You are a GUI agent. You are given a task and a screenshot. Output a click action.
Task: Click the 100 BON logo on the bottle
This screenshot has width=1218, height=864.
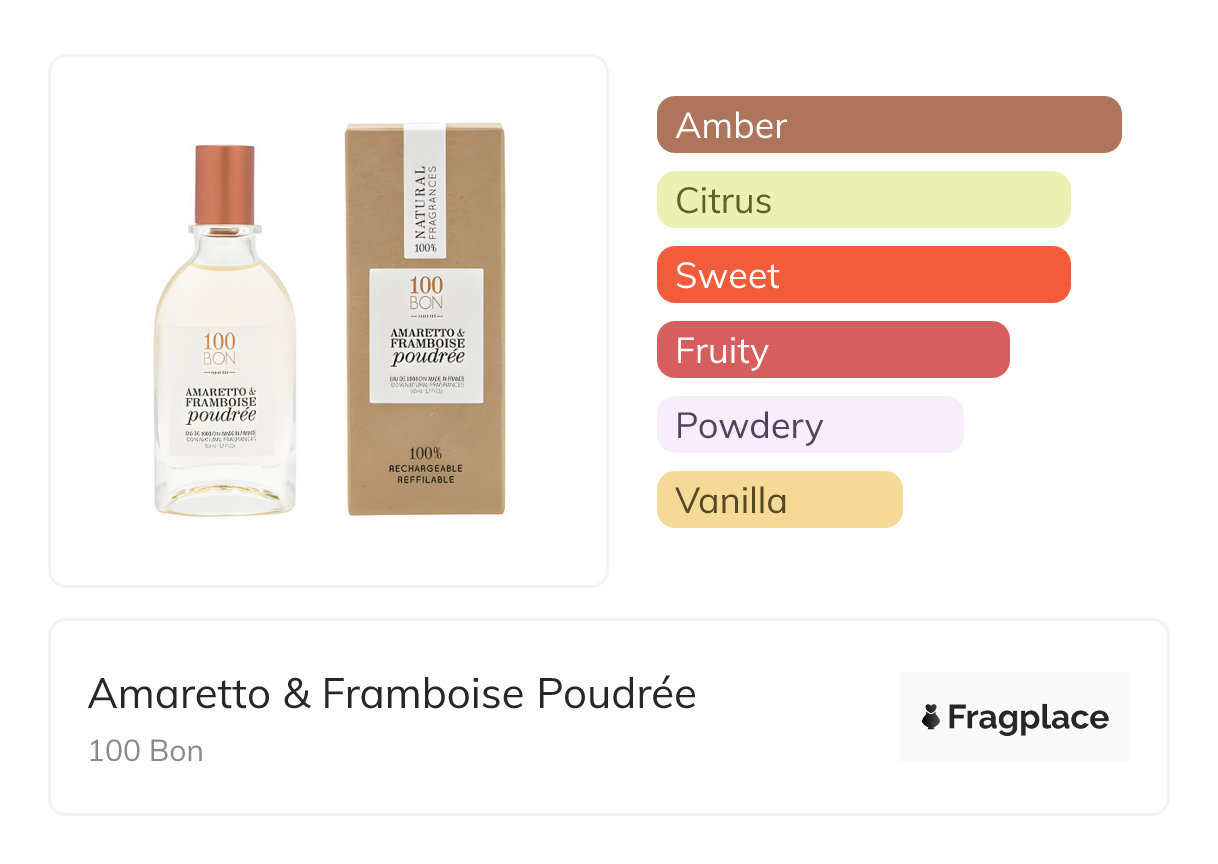pyautogui.click(x=220, y=348)
